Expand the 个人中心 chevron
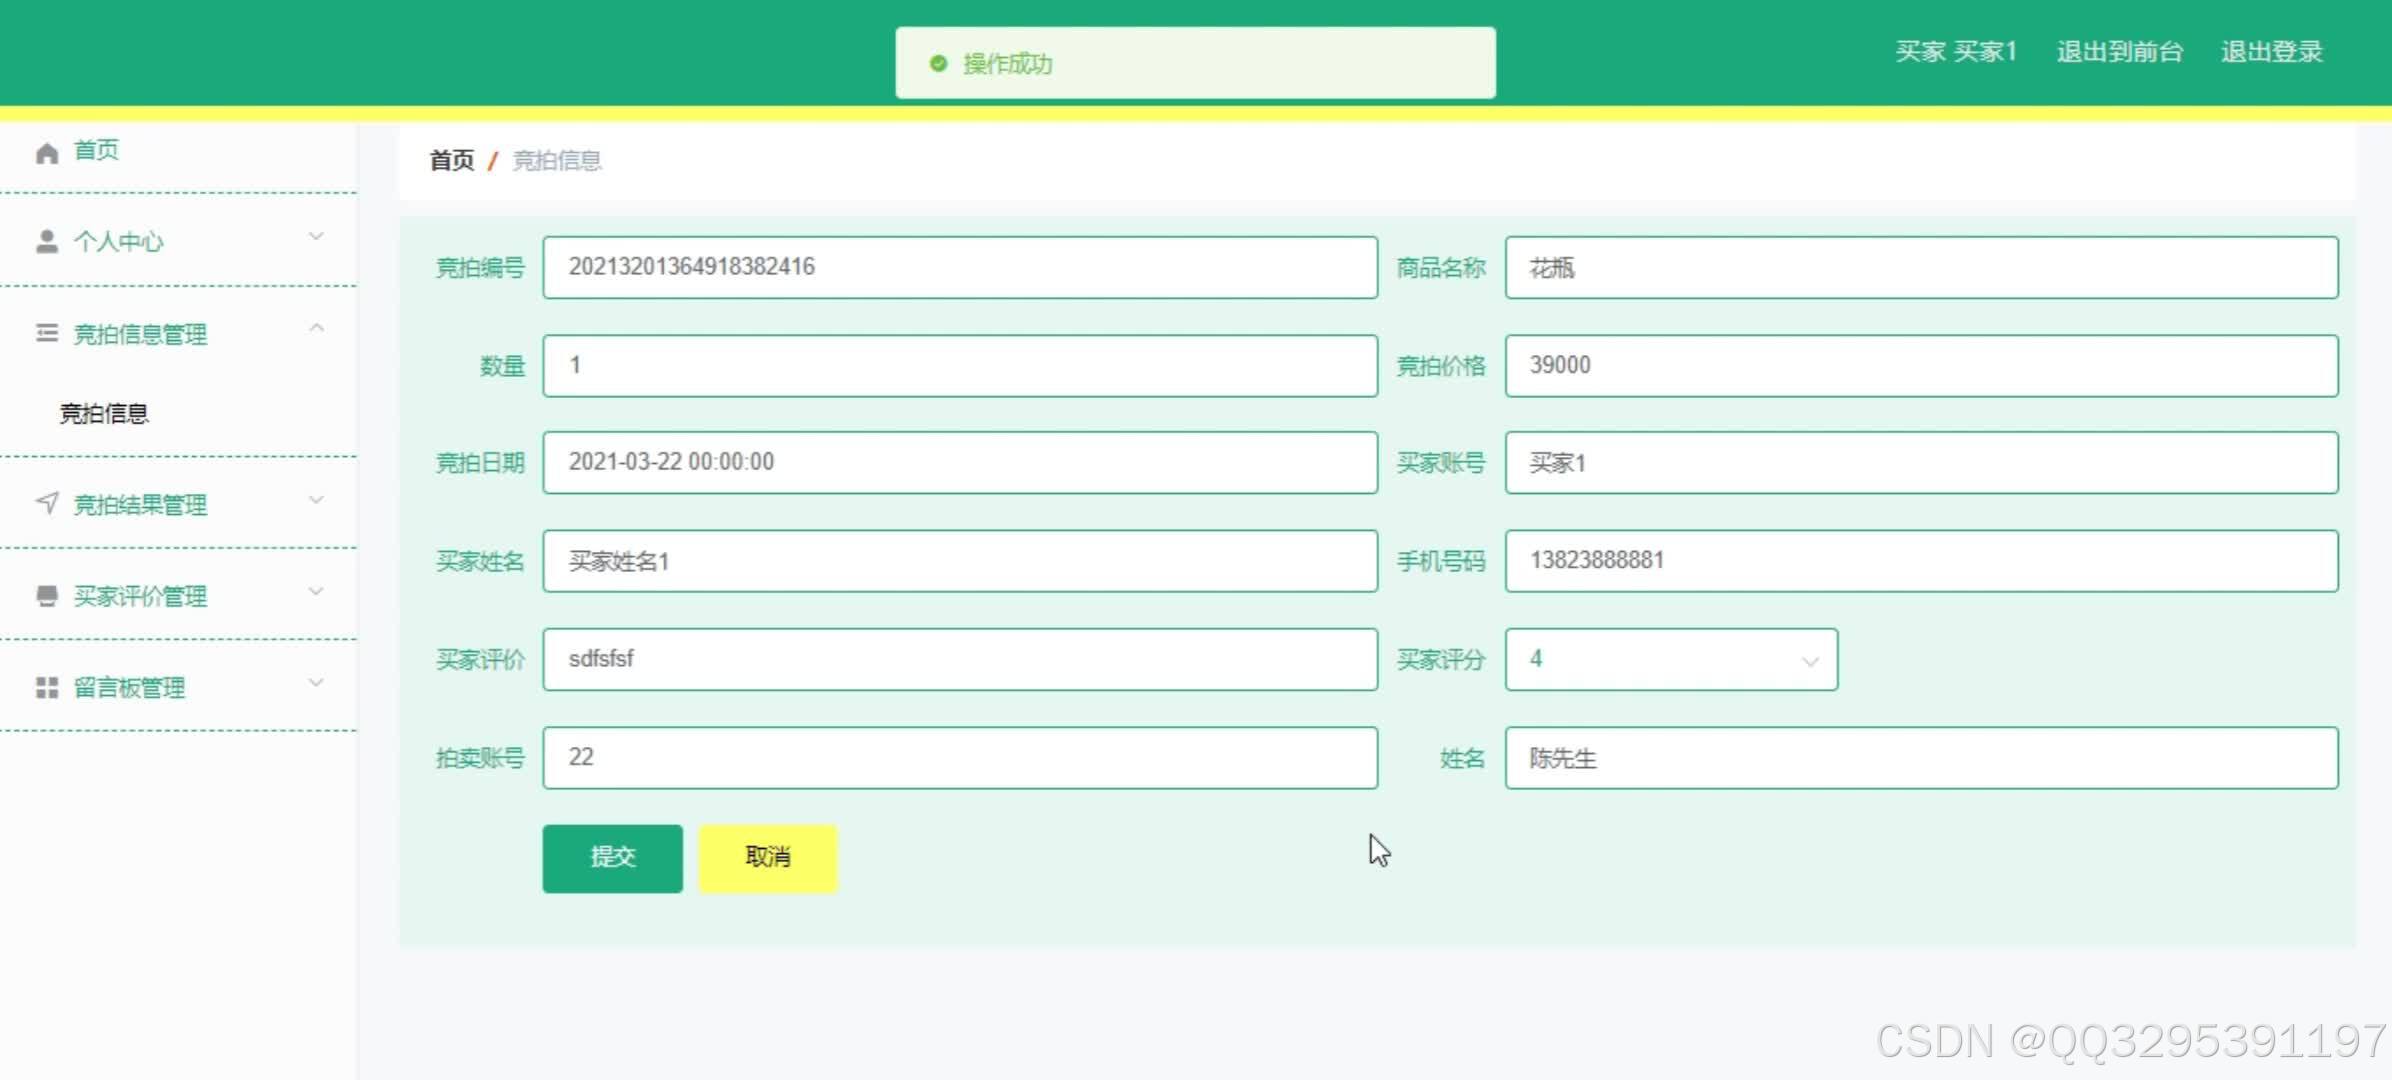Viewport: 2392px width, 1080px height. tap(316, 237)
